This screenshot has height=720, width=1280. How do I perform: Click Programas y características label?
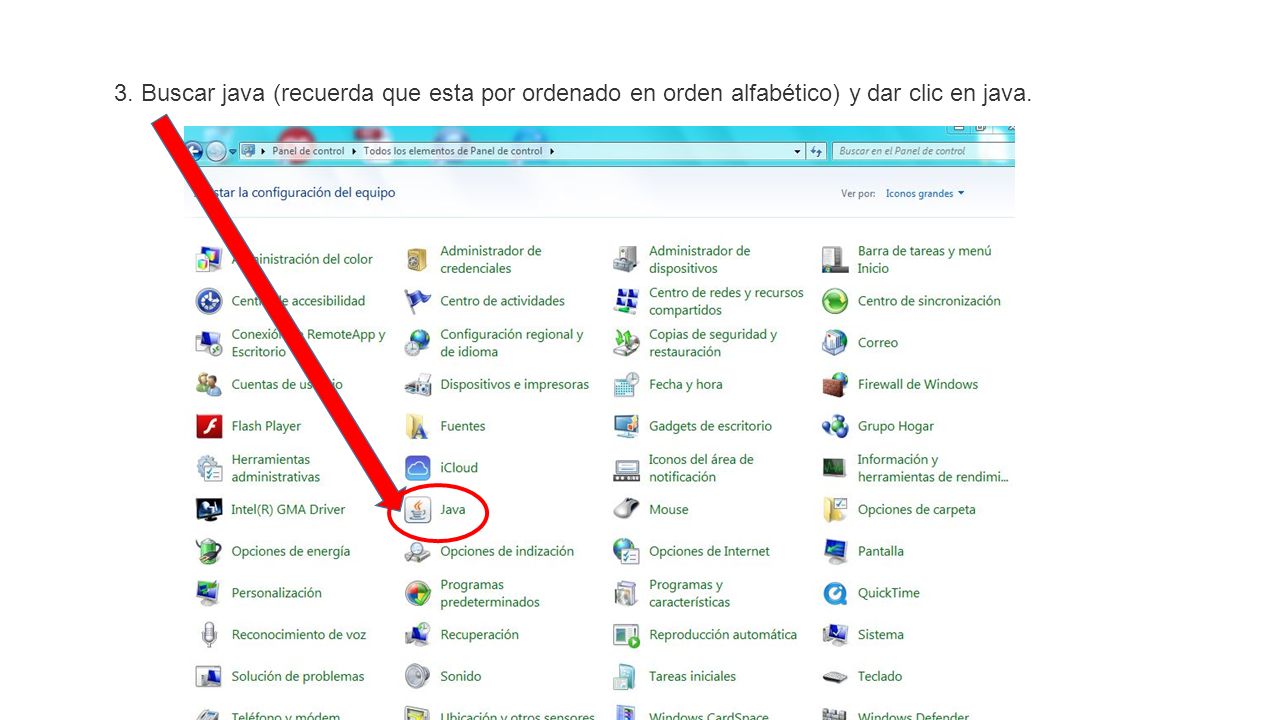pos(690,594)
